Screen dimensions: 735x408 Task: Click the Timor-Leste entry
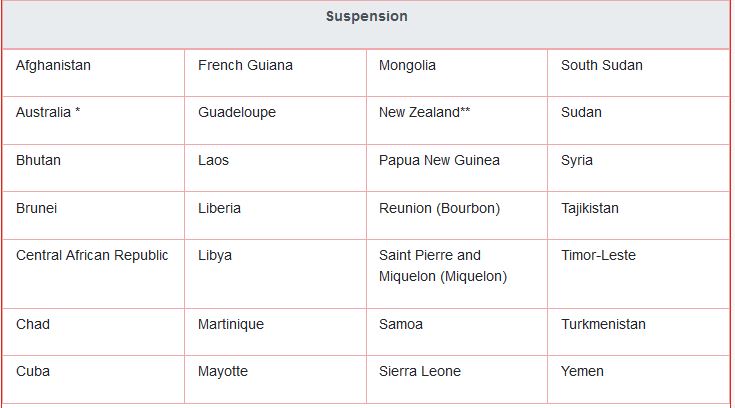tap(598, 255)
